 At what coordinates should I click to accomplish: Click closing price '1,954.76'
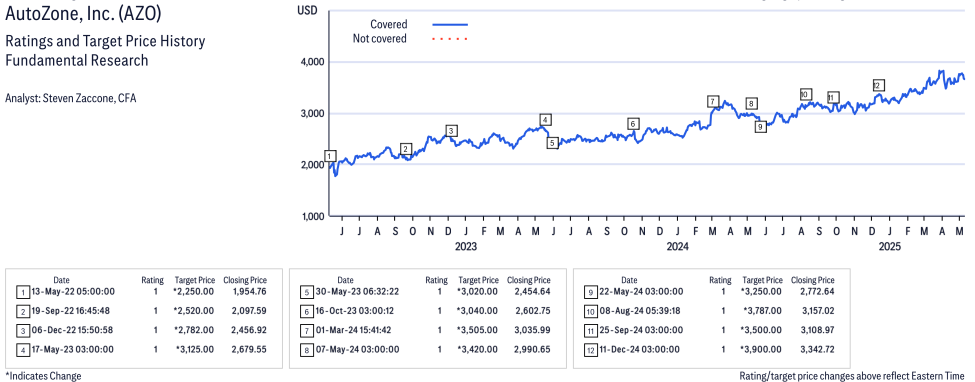click(x=249, y=291)
